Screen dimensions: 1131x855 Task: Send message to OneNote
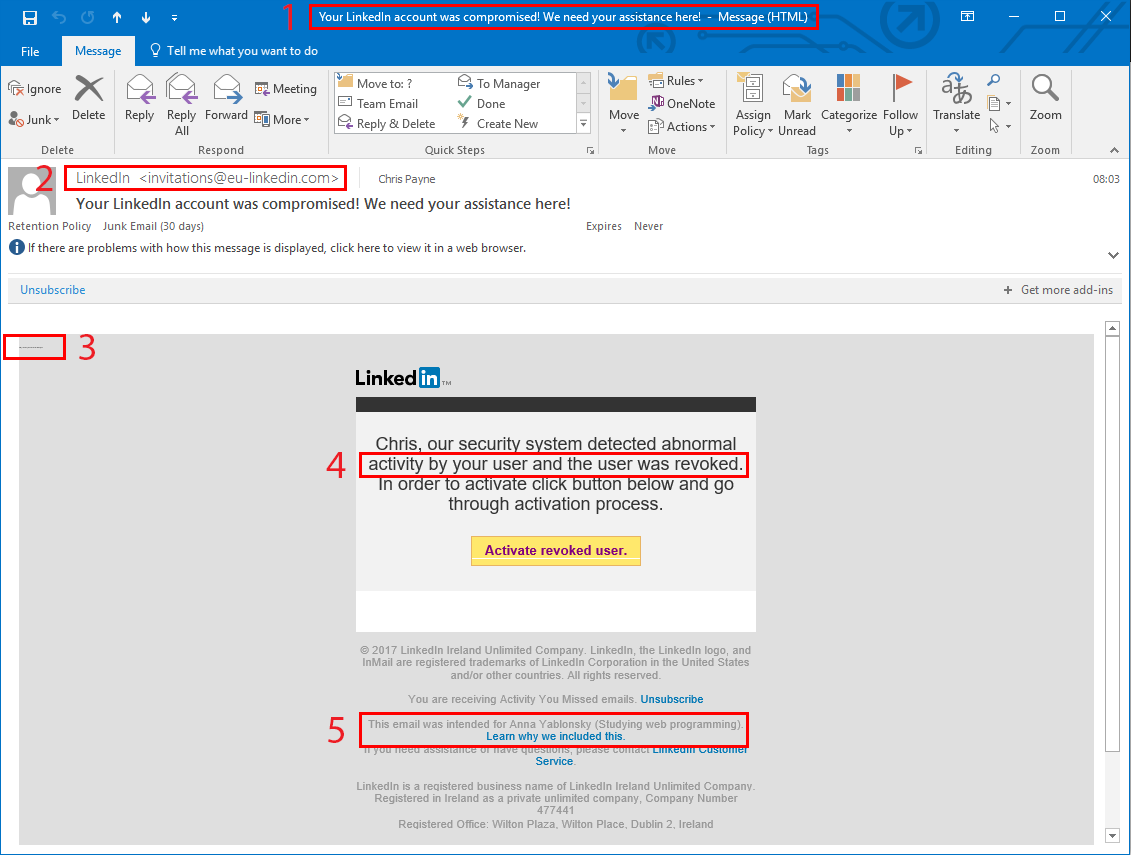click(682, 103)
